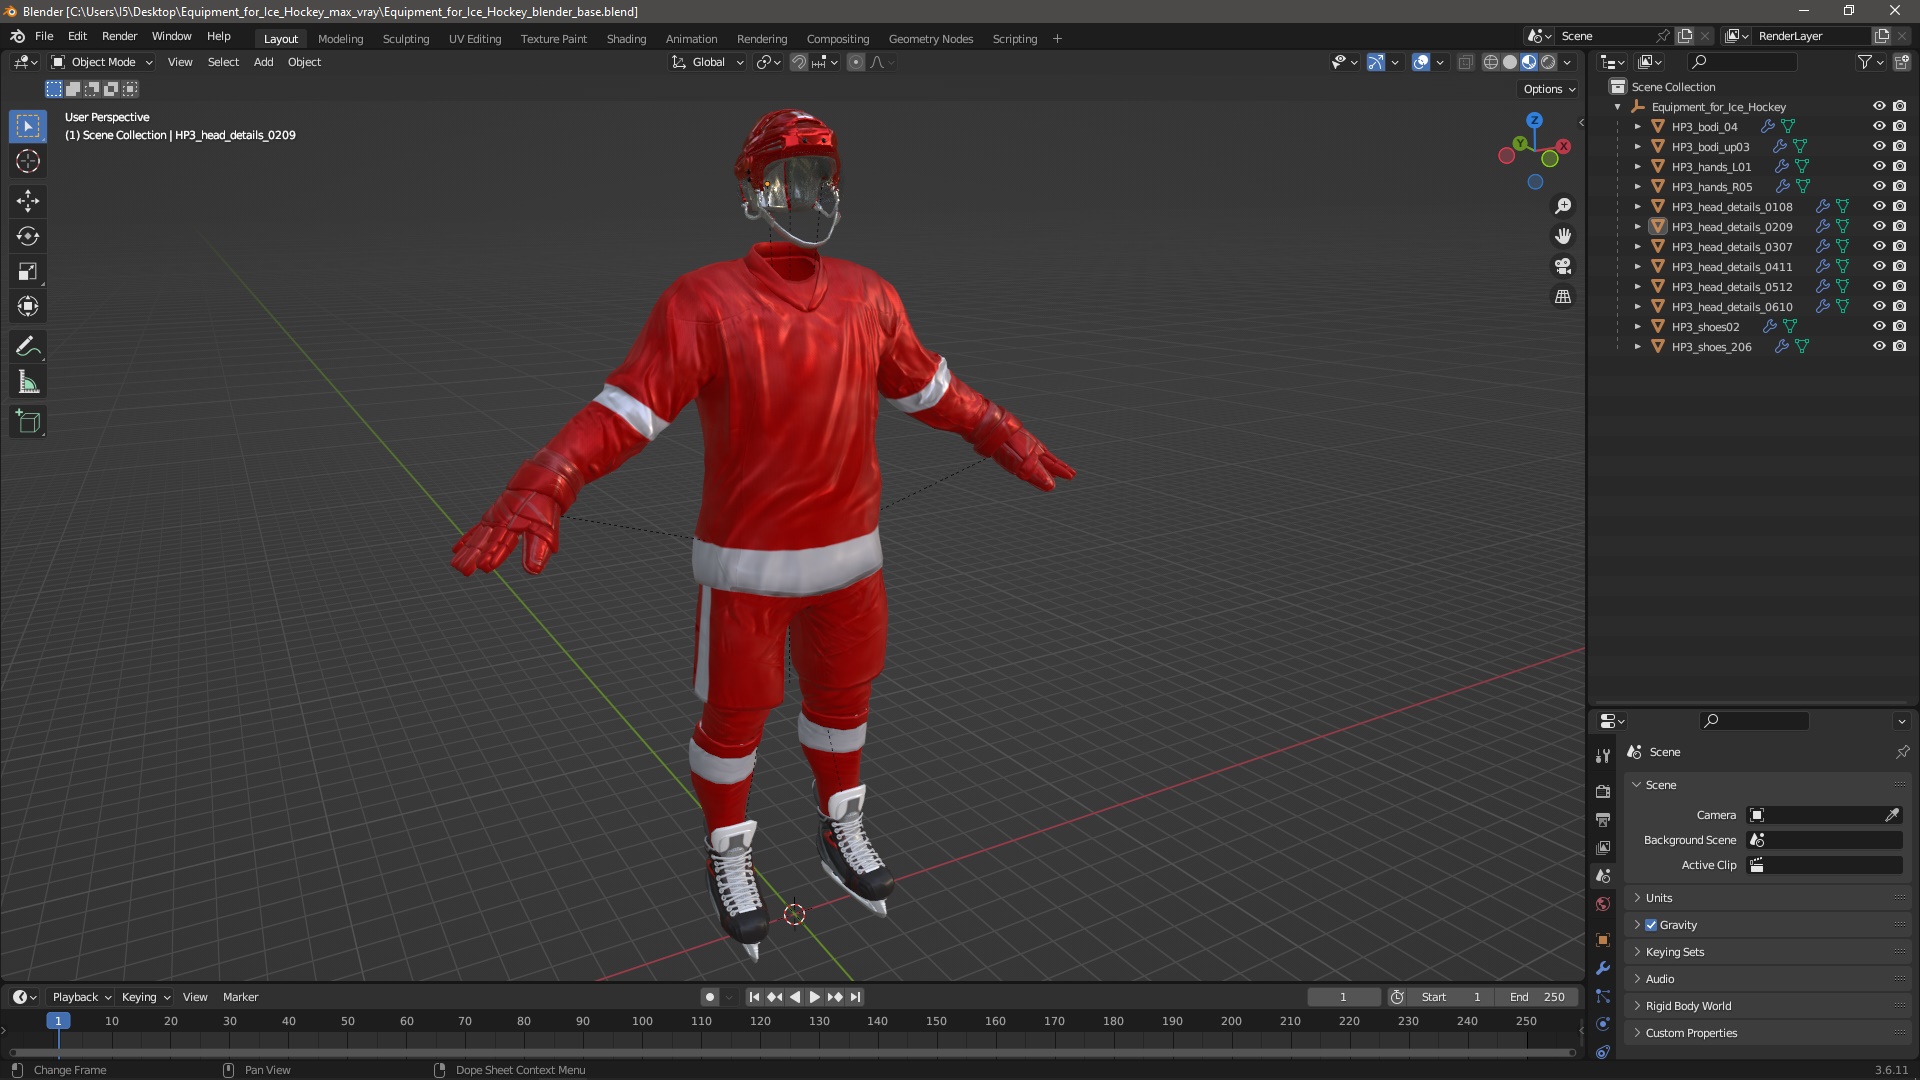Toggle snapping magnet icon
This screenshot has width=1920, height=1080.
pos(799,62)
